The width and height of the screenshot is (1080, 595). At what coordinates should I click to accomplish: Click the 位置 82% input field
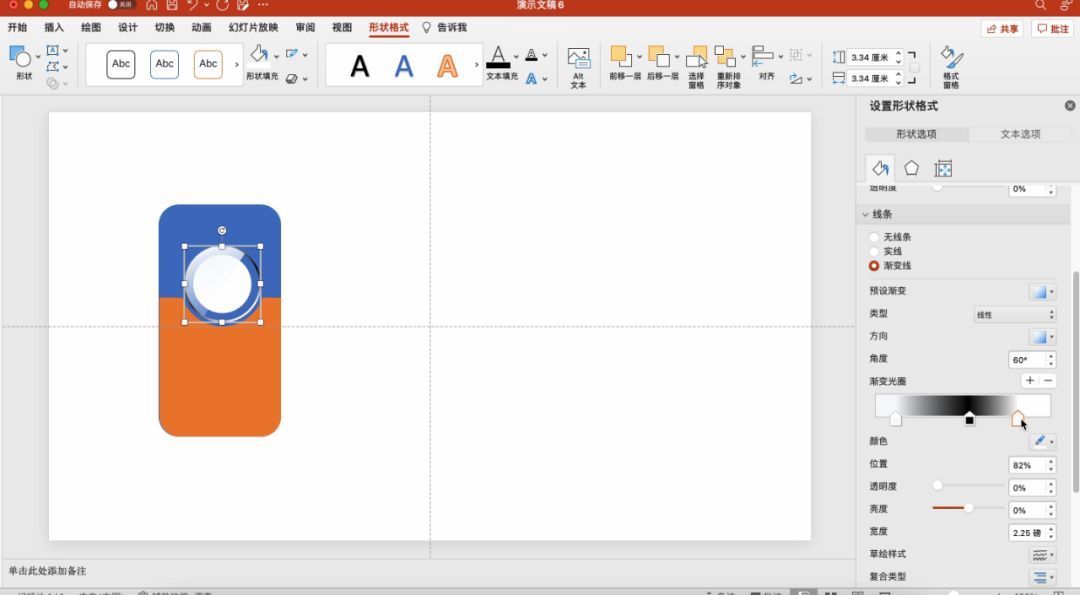(x=1026, y=466)
